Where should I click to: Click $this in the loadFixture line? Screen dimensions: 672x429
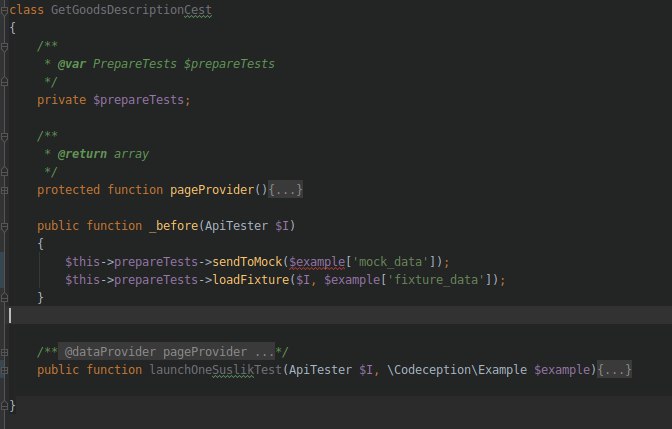(82, 280)
